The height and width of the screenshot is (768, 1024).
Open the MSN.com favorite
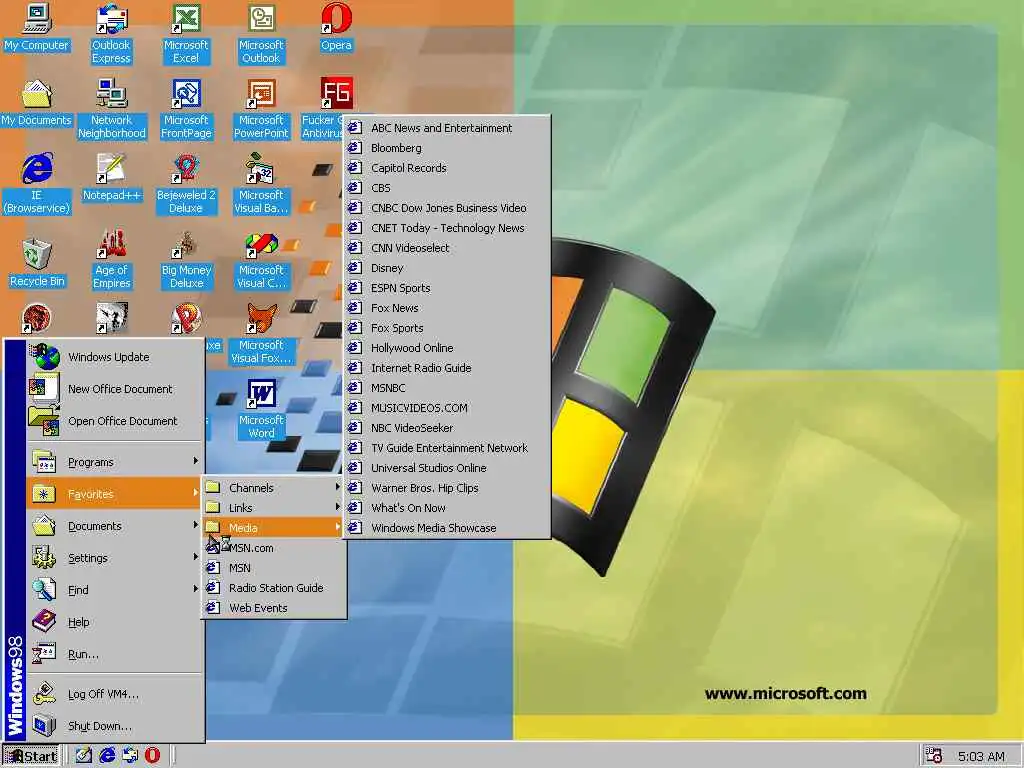(x=274, y=548)
